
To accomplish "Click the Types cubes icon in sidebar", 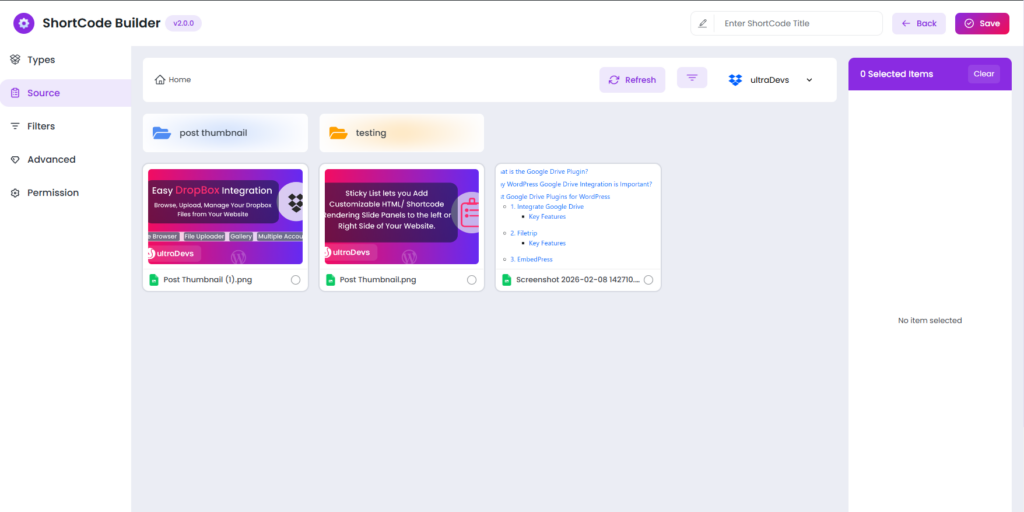I will click(15, 59).
